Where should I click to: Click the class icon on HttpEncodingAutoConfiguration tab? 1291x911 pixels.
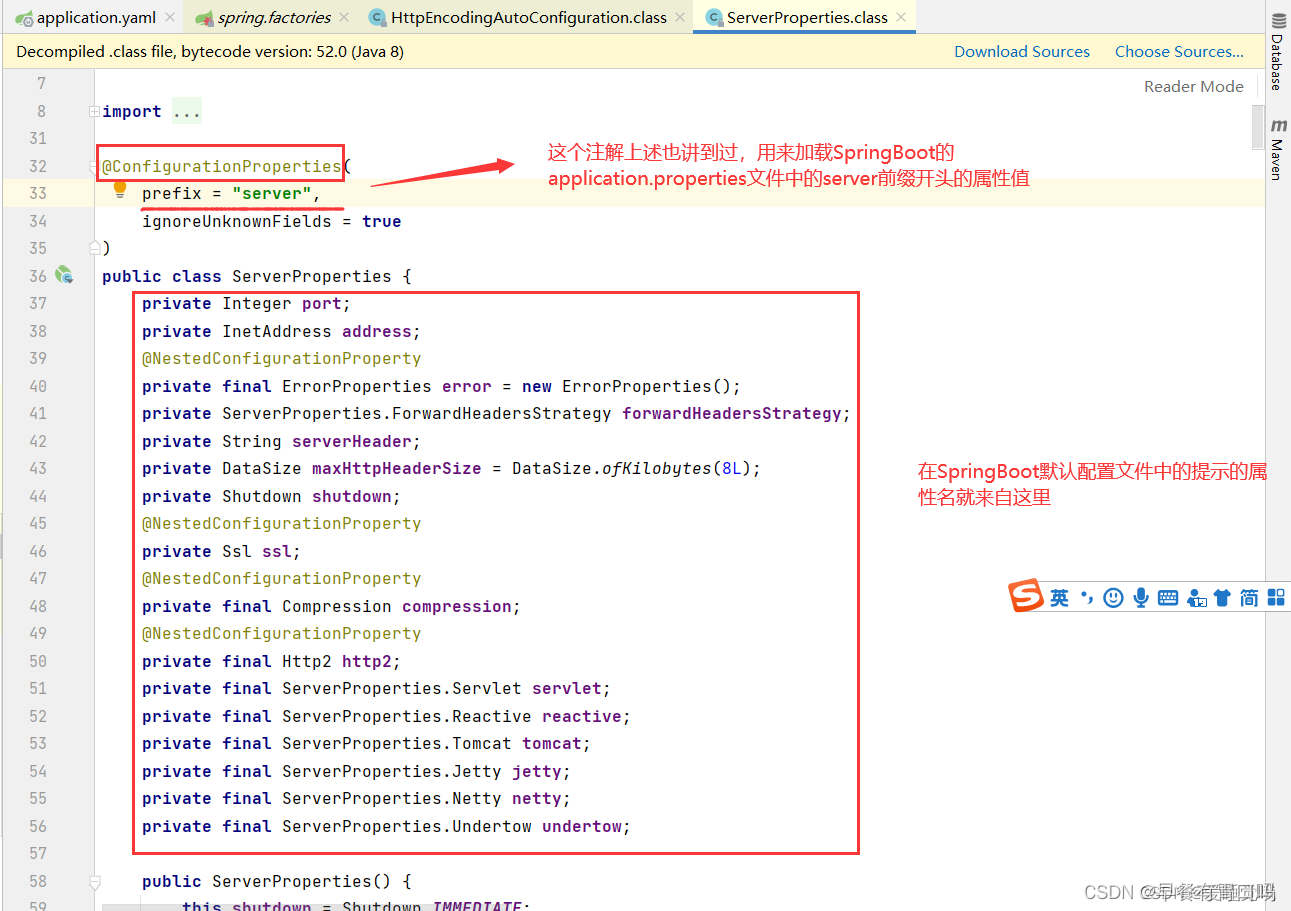click(x=376, y=17)
